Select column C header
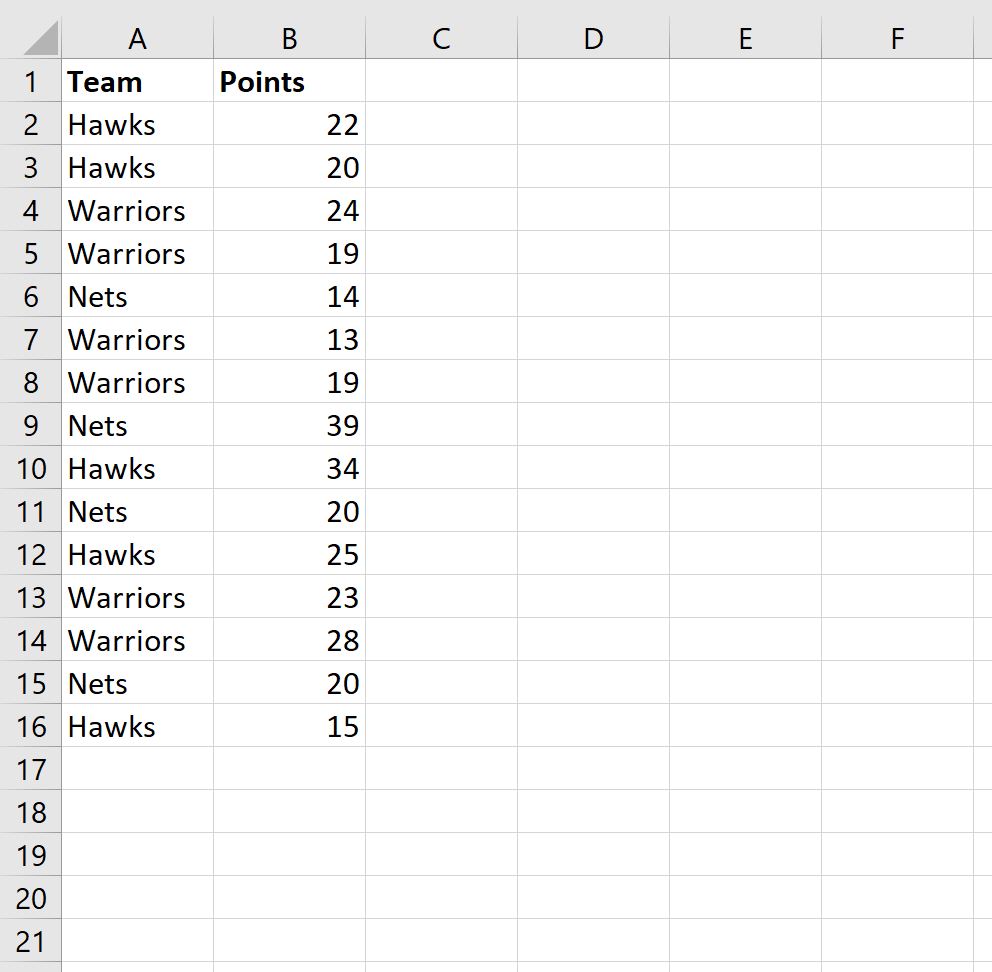992x972 pixels. pyautogui.click(x=441, y=38)
